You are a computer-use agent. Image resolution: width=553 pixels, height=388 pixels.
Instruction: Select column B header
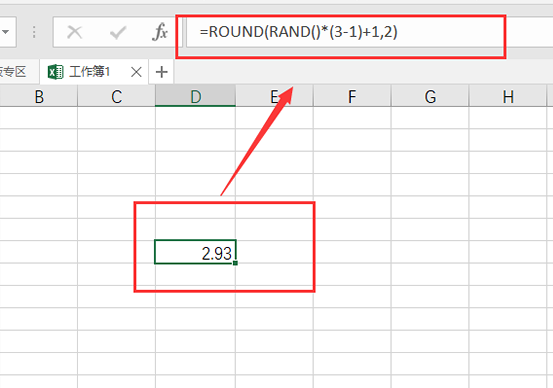click(39, 96)
